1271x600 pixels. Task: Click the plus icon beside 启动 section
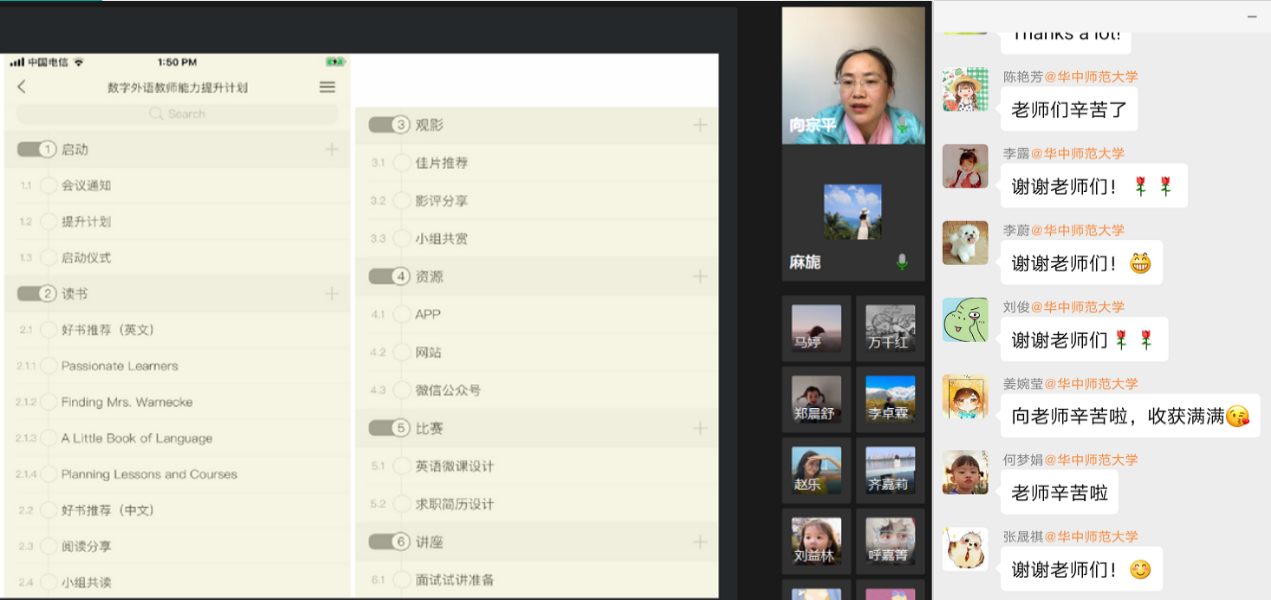[x=331, y=149]
